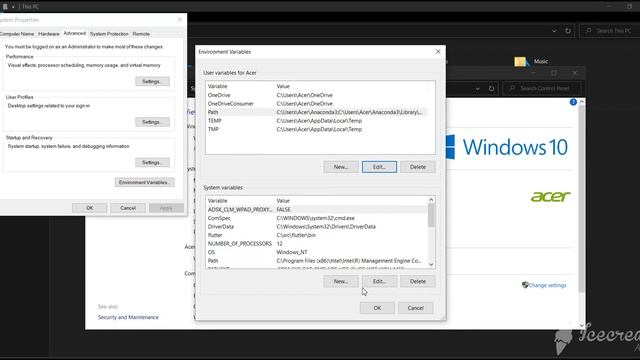The width and height of the screenshot is (640, 360).
Task: Cancel the Environment Variables dialog
Action: tap(416, 308)
